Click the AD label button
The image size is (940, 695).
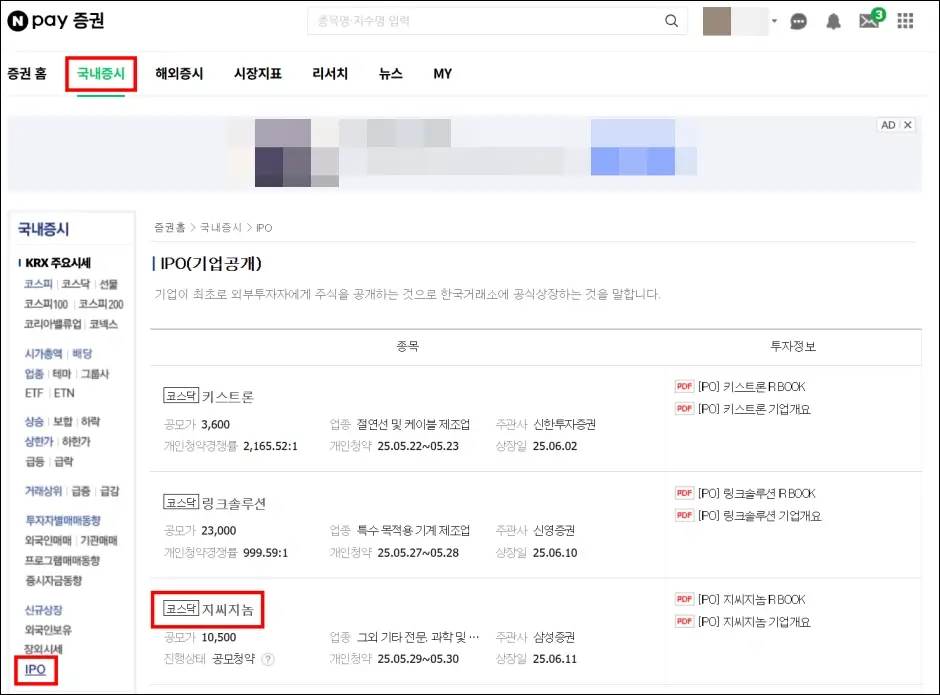(x=888, y=125)
